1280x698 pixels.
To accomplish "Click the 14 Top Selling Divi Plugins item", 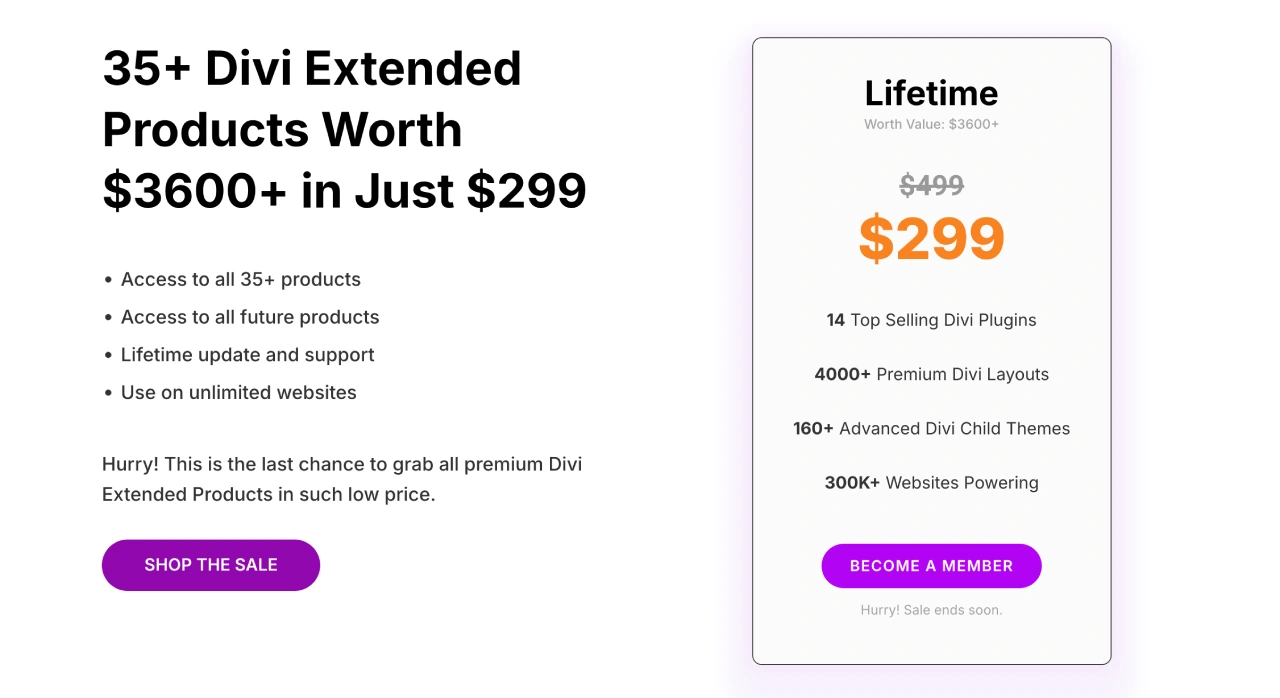I will [x=931, y=320].
